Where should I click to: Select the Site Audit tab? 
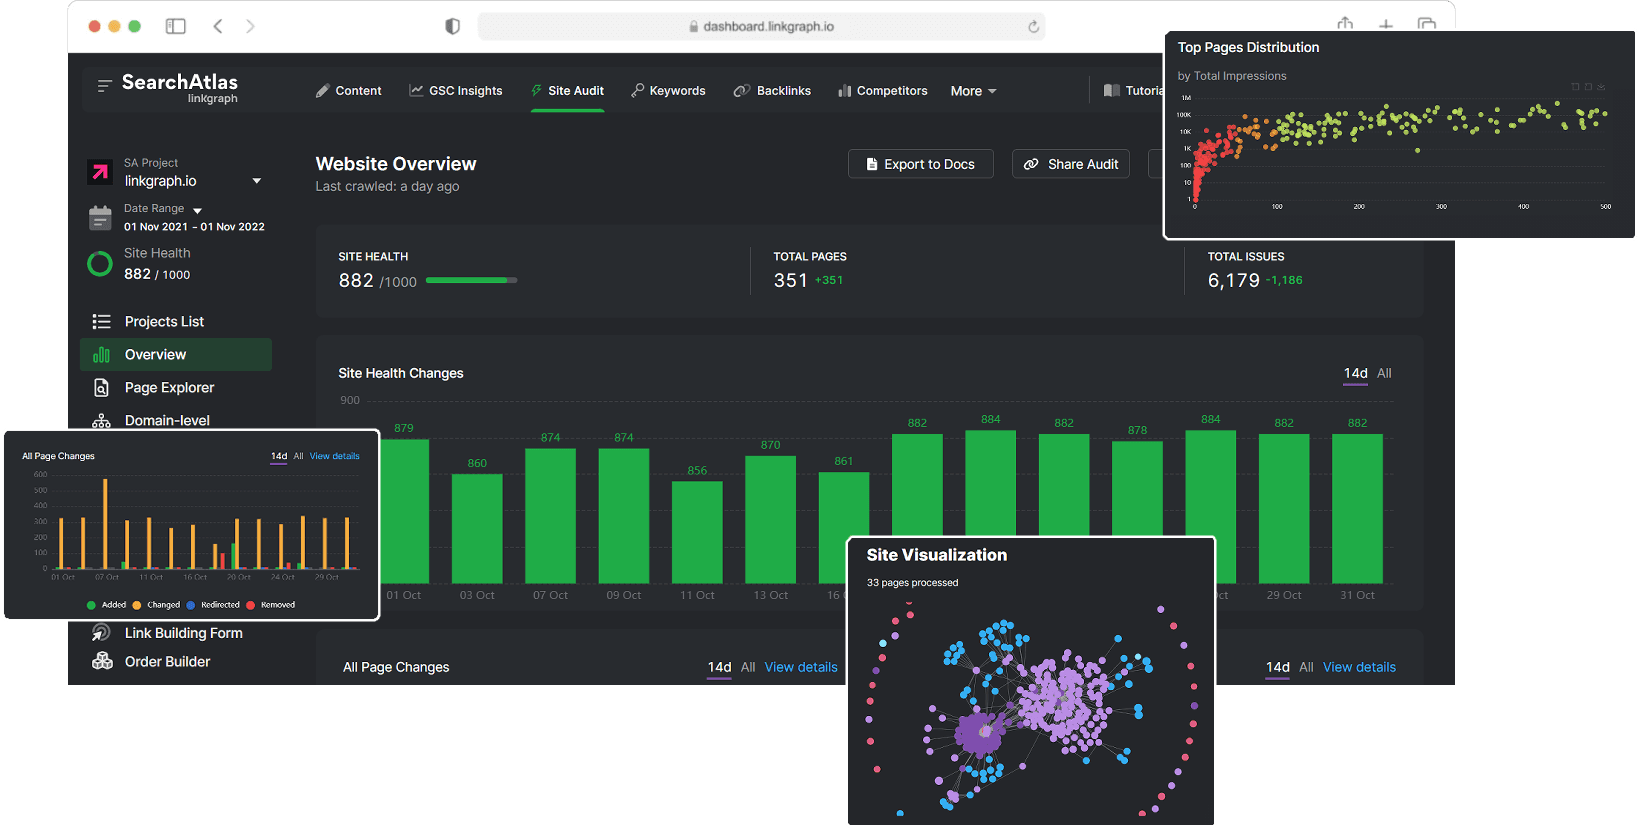pos(567,91)
